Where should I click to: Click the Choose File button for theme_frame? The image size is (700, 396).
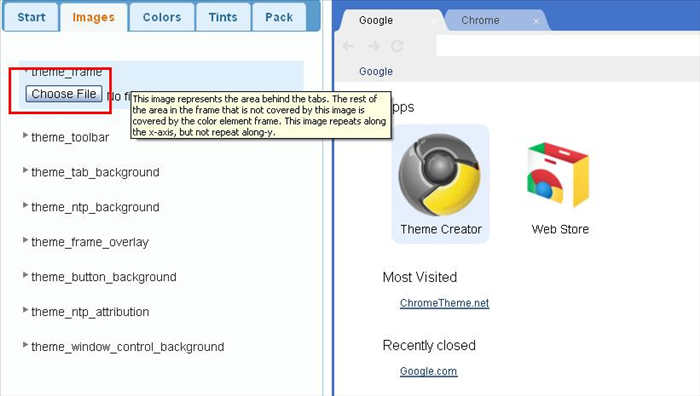tap(64, 94)
